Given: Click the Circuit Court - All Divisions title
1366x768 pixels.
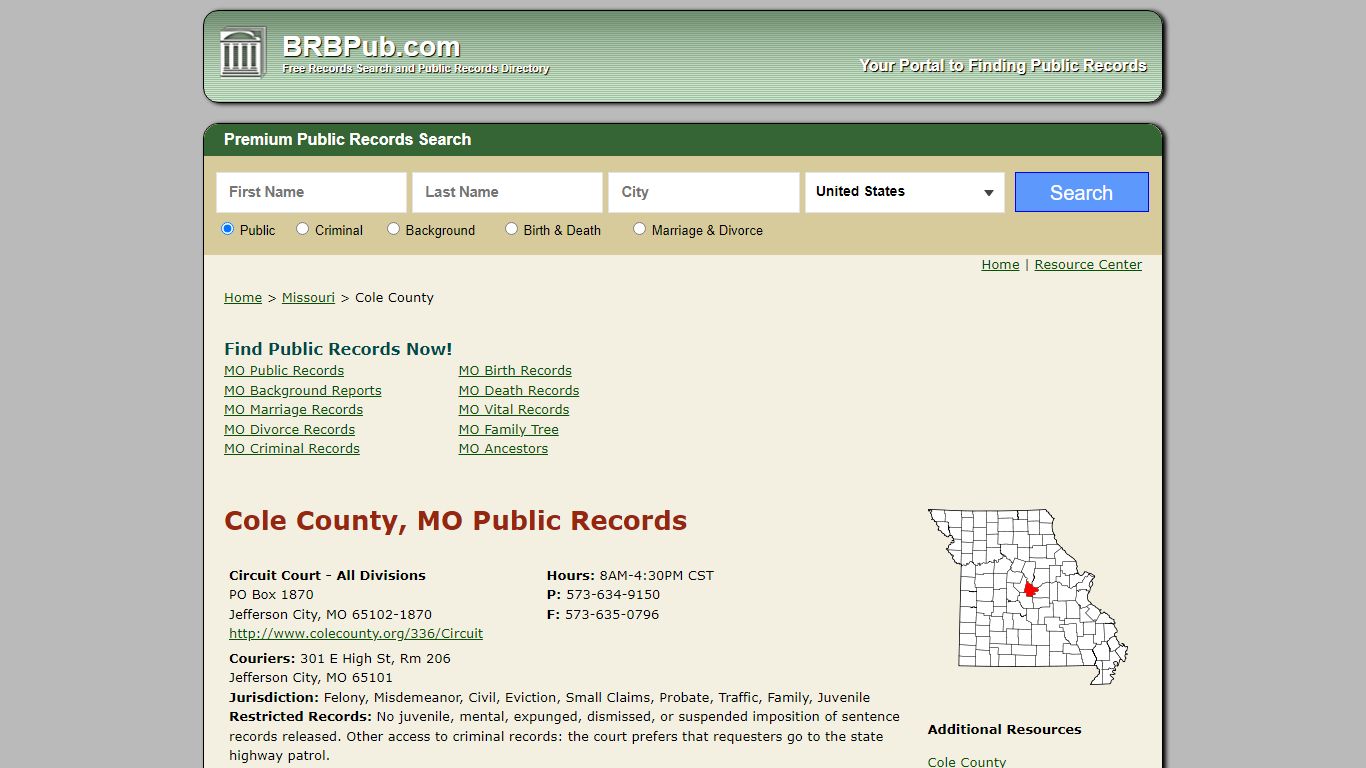Looking at the screenshot, I should tap(327, 576).
